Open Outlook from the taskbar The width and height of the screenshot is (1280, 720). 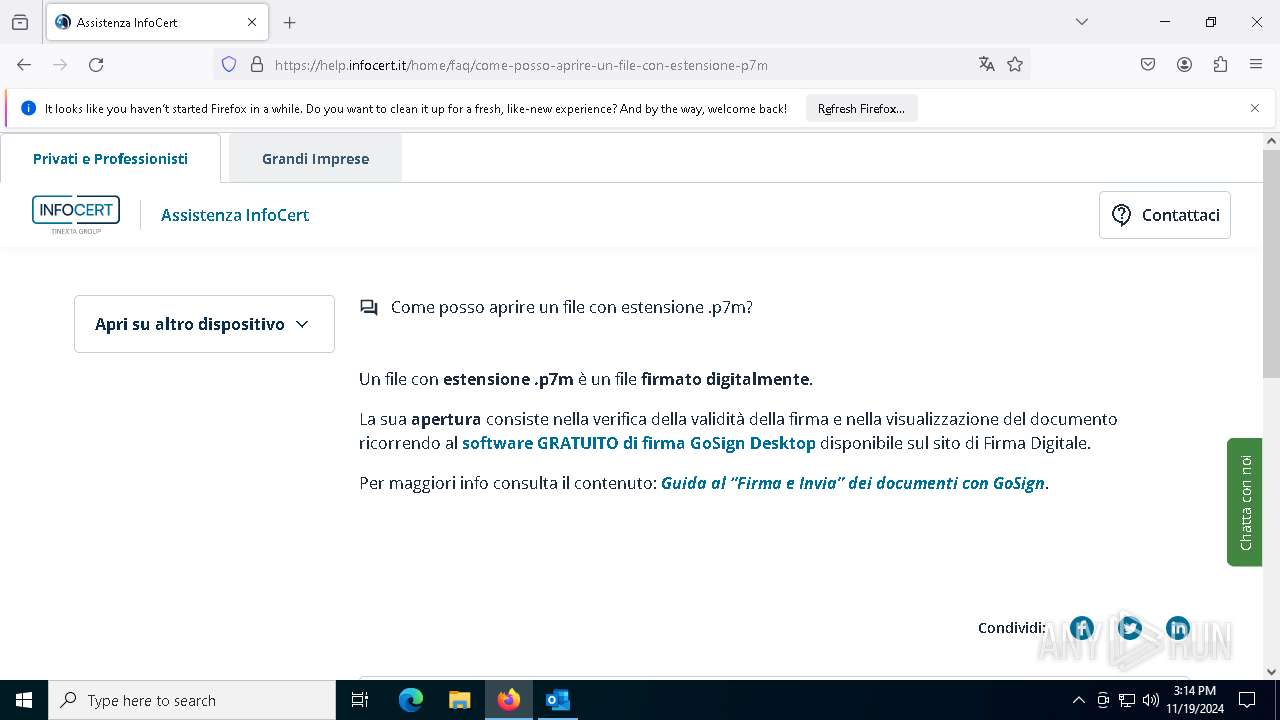click(x=558, y=700)
